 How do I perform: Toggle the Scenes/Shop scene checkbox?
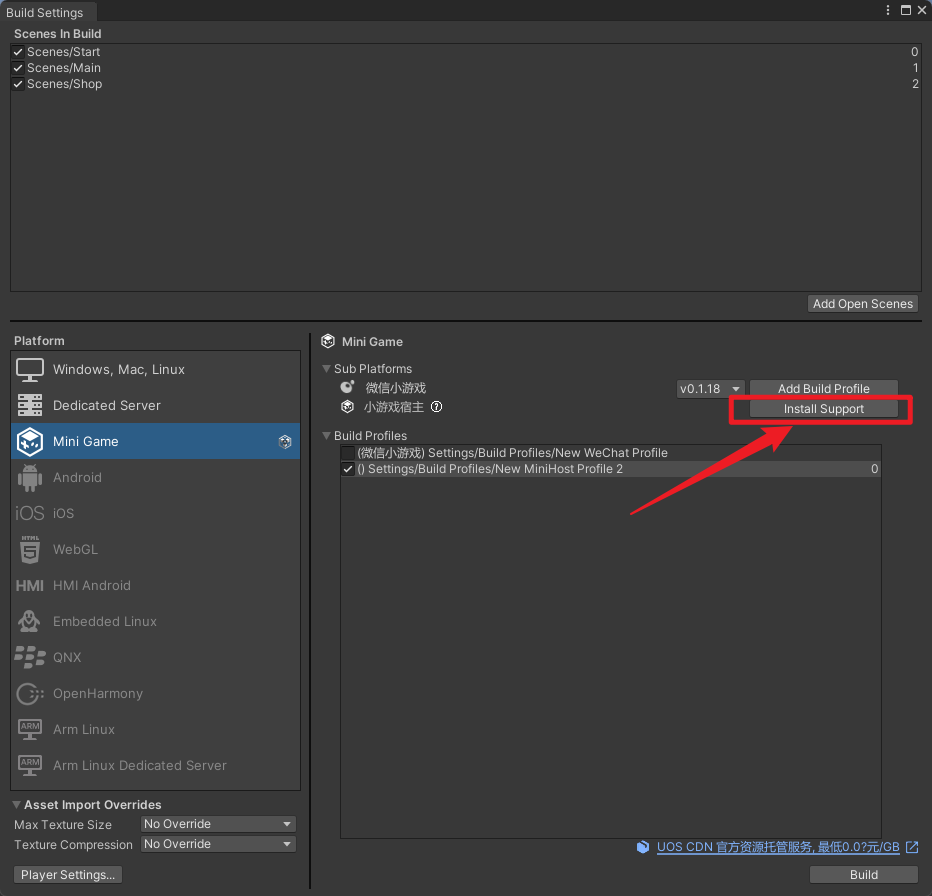tap(18, 84)
